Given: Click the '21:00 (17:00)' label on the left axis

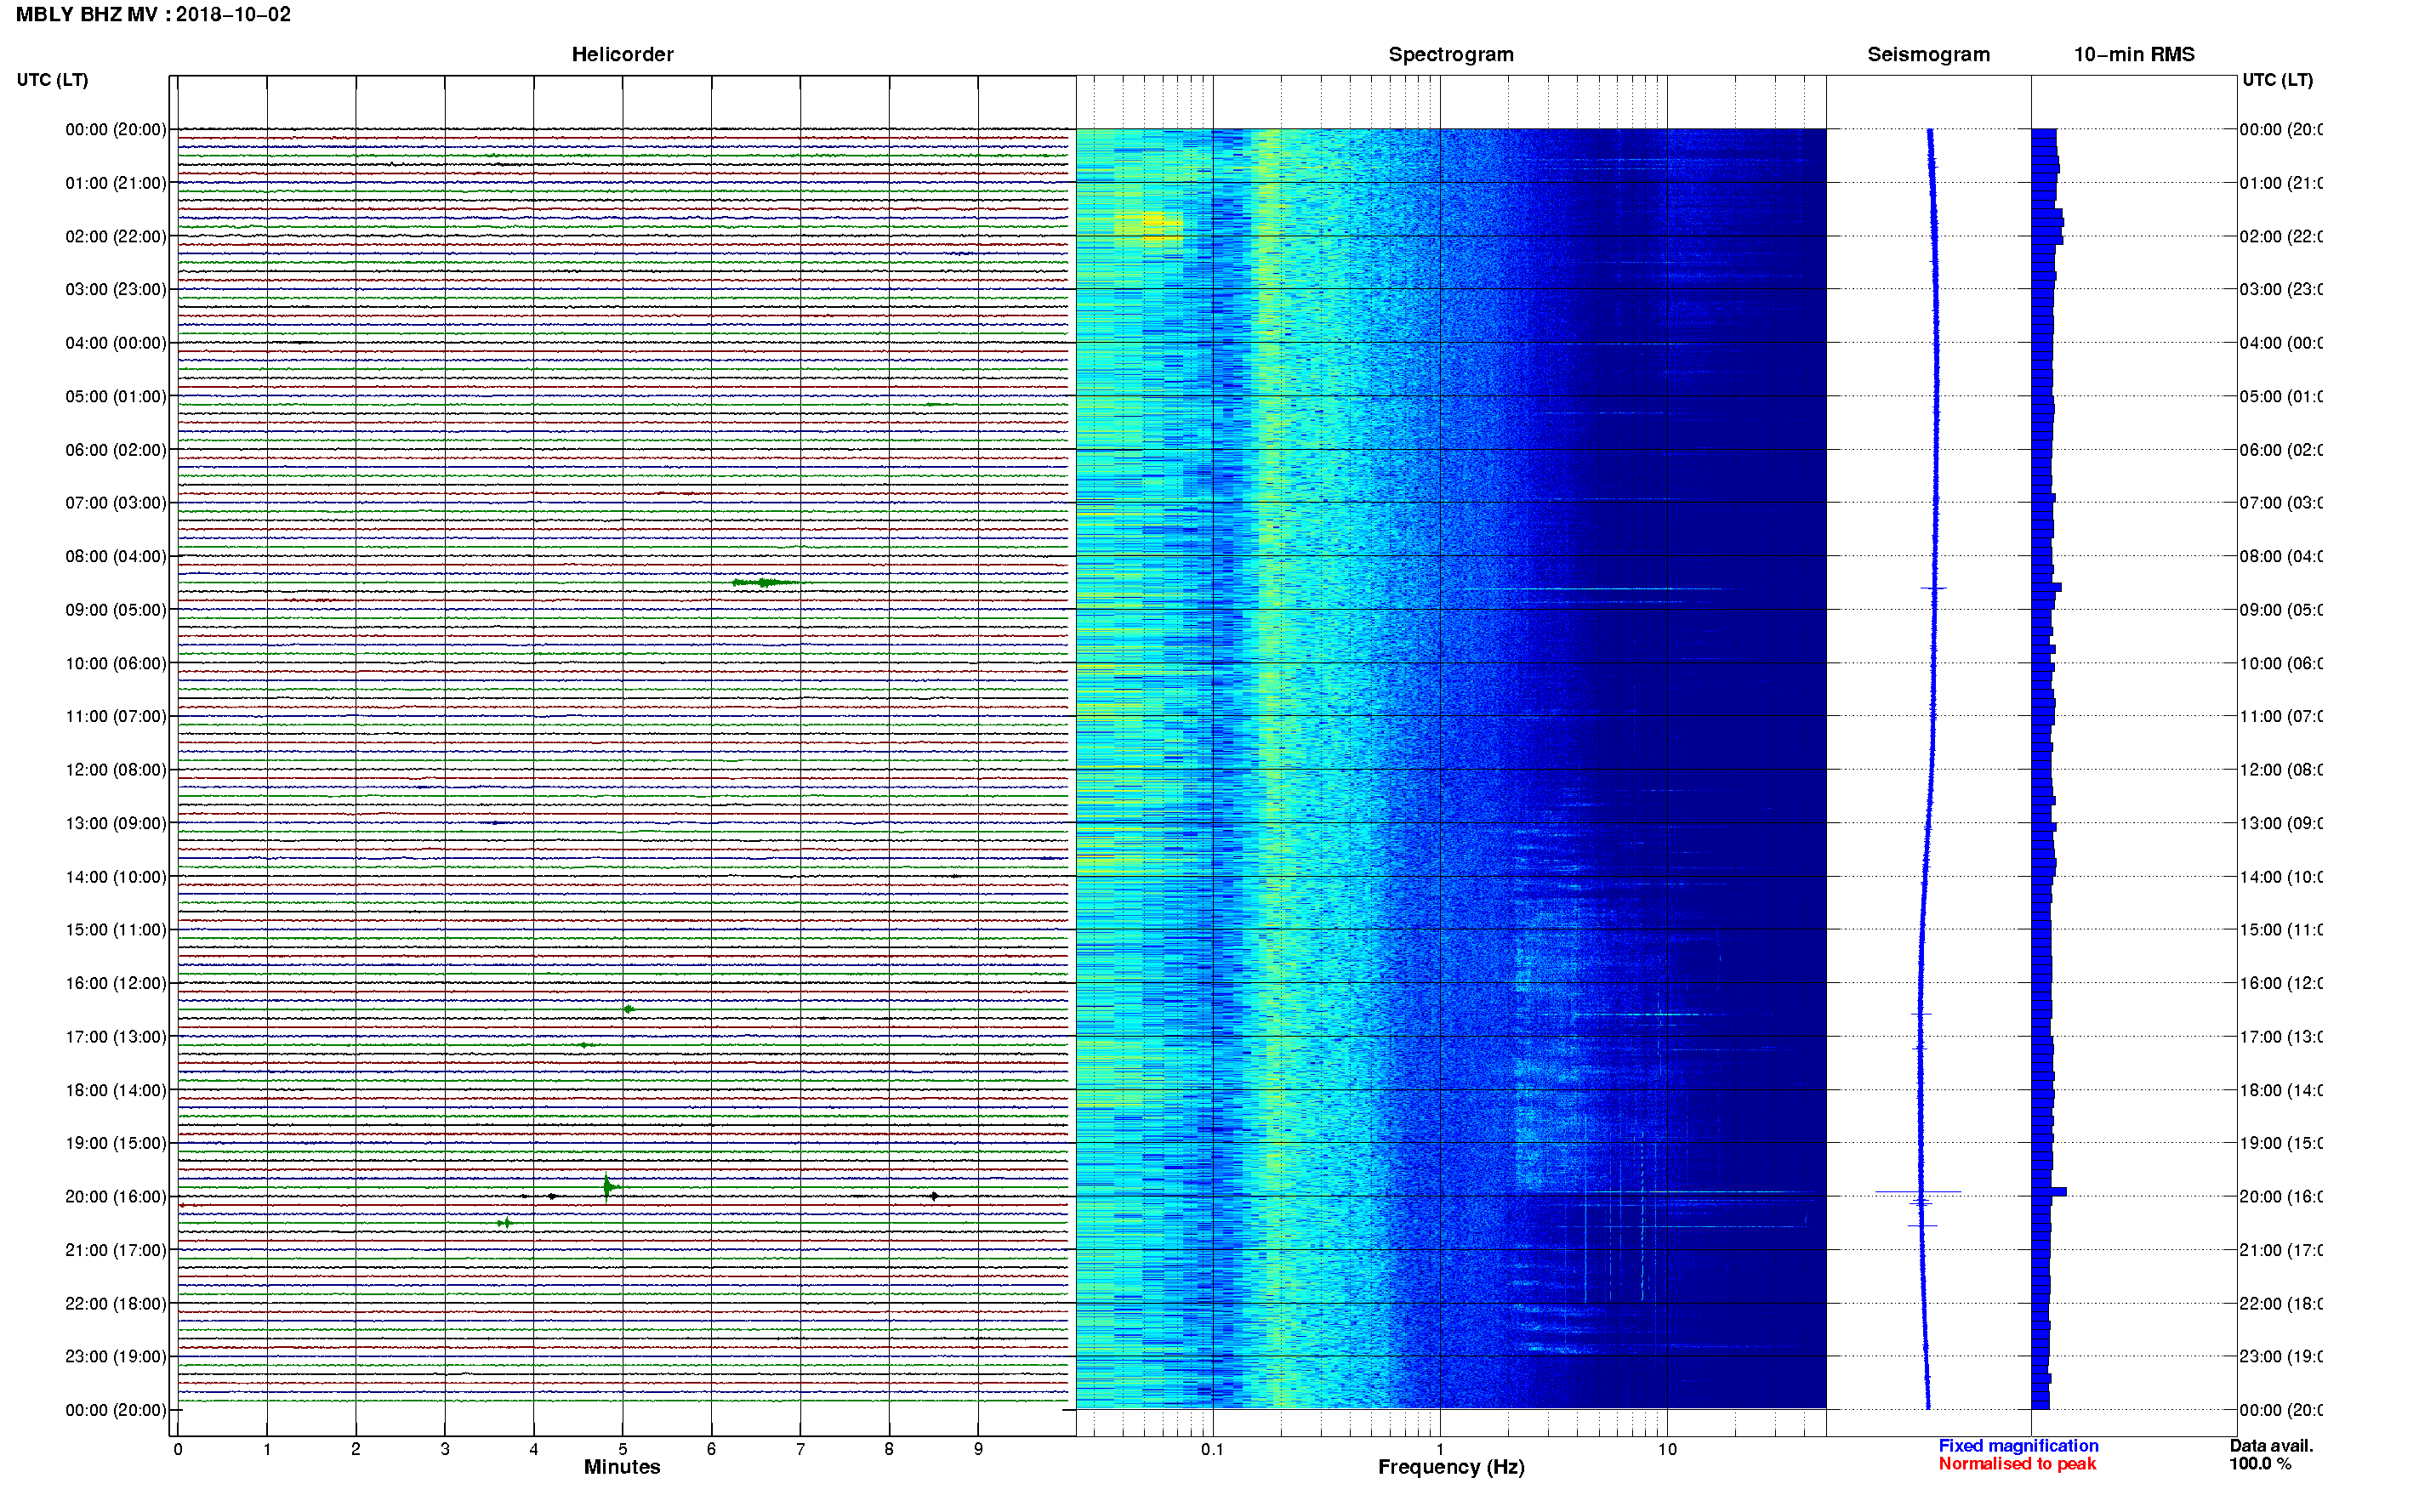Looking at the screenshot, I should click(116, 1251).
